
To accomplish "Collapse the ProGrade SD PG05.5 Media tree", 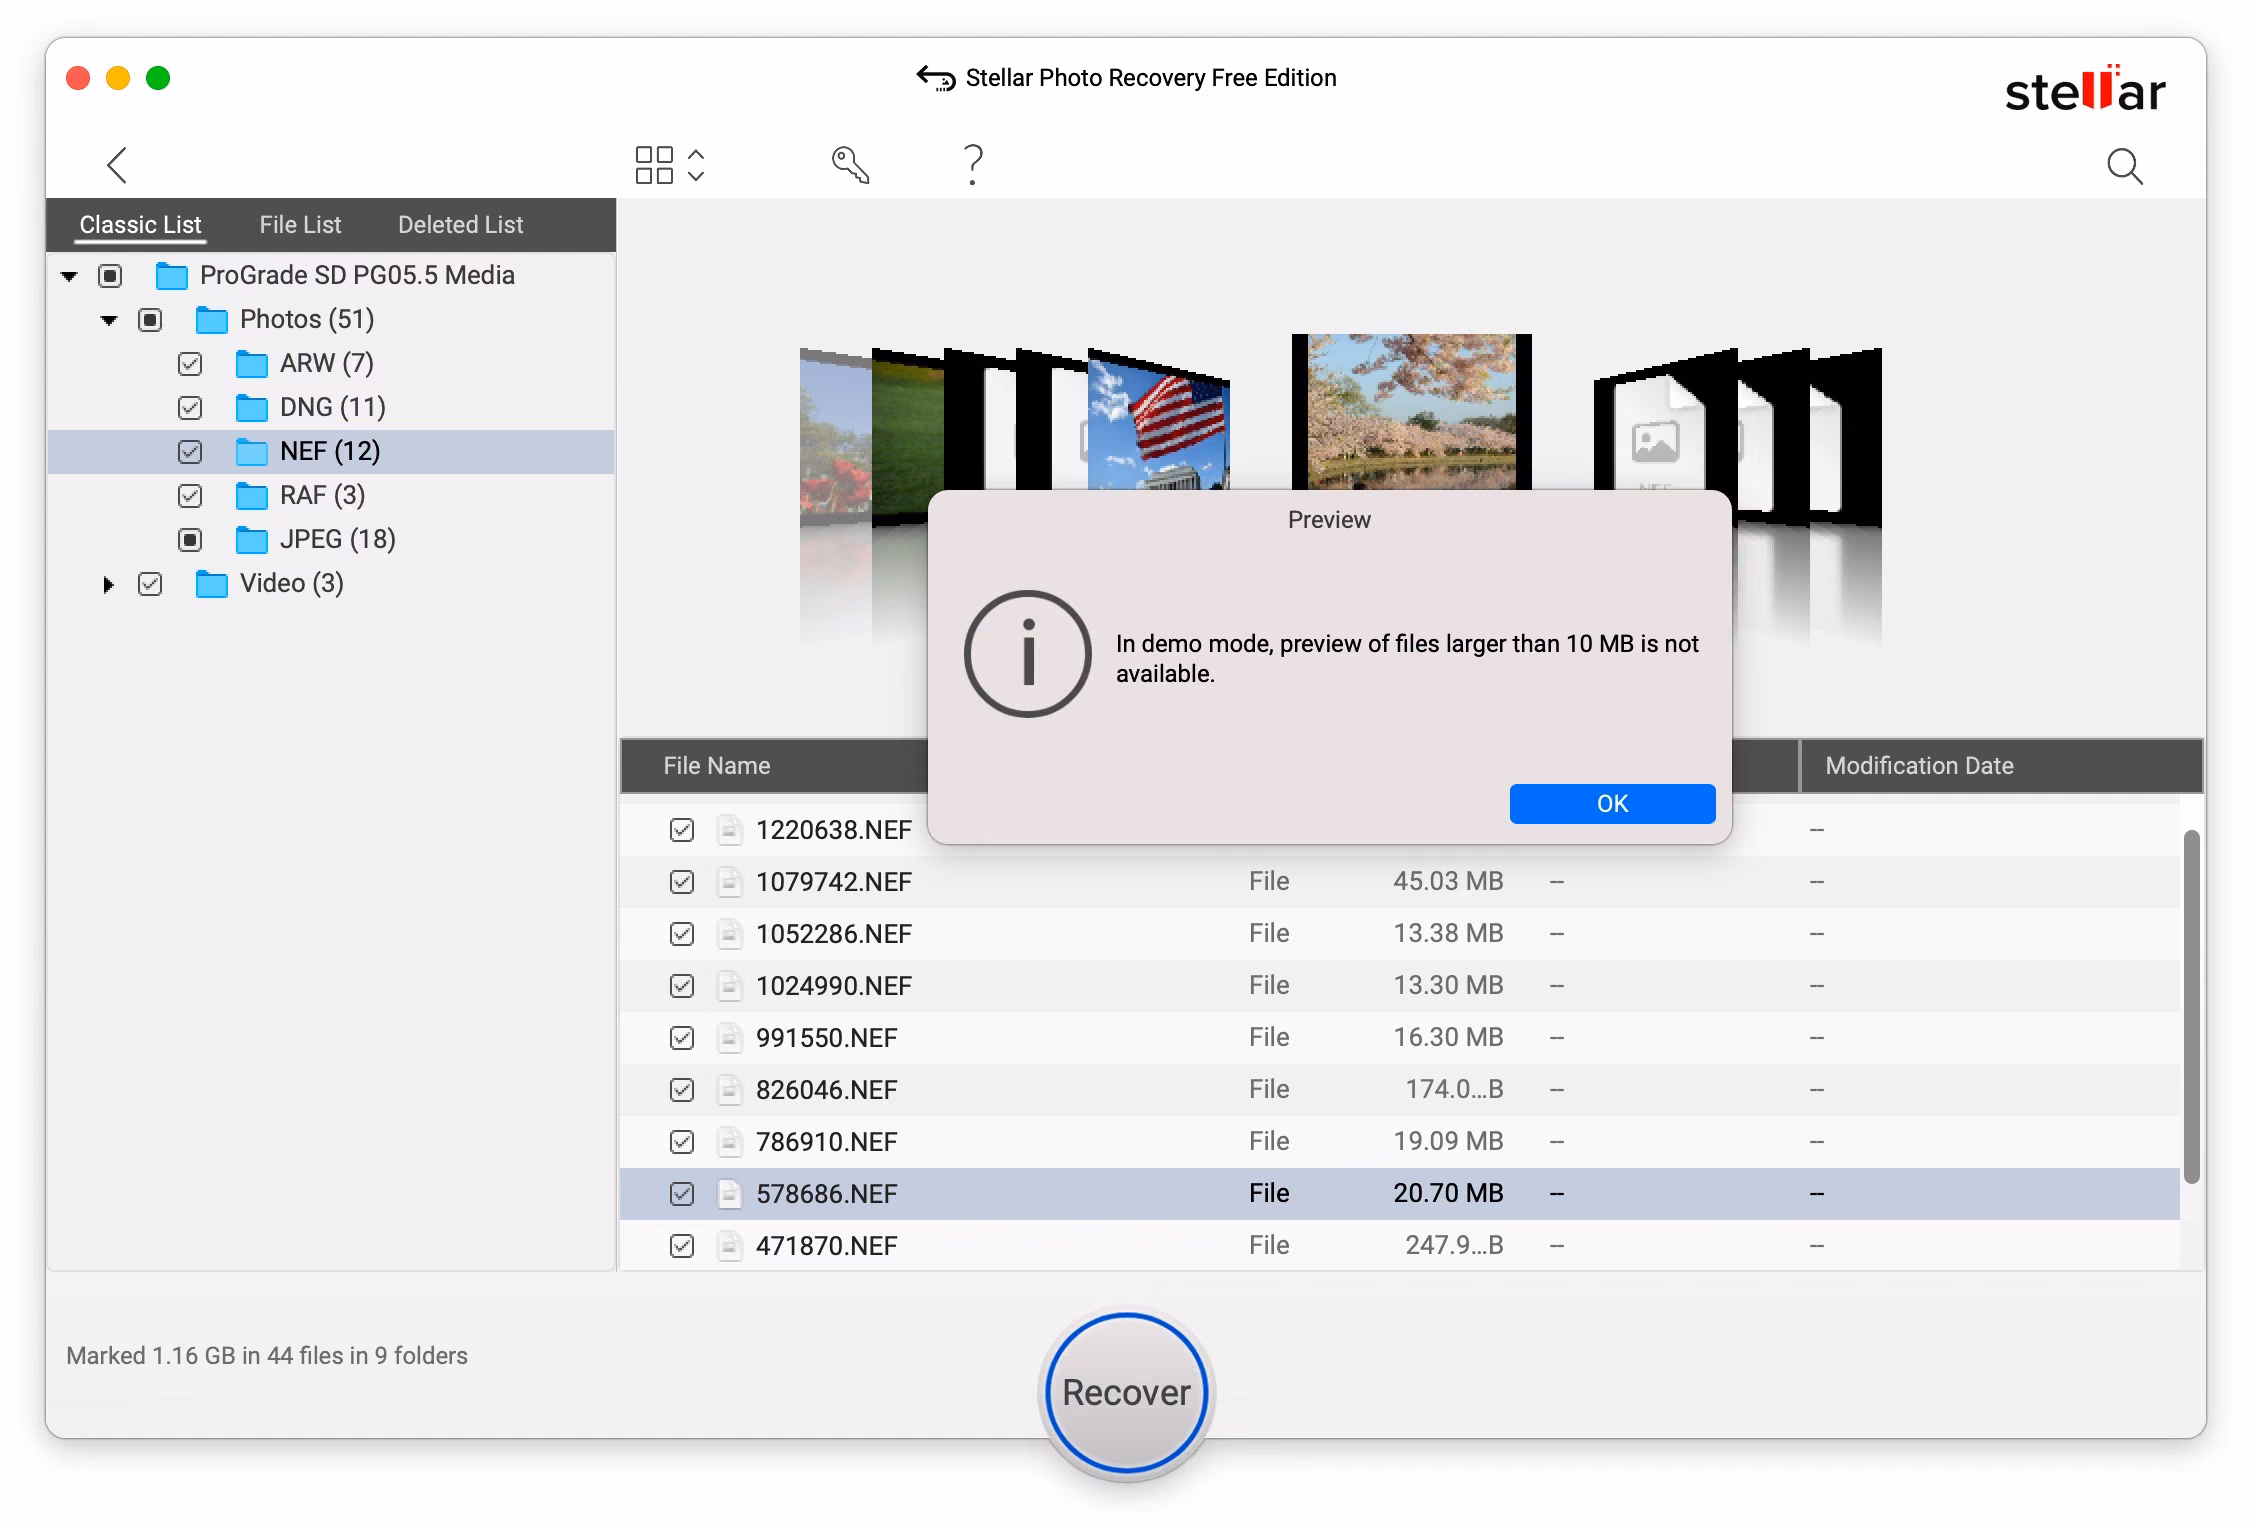I will coord(69,276).
